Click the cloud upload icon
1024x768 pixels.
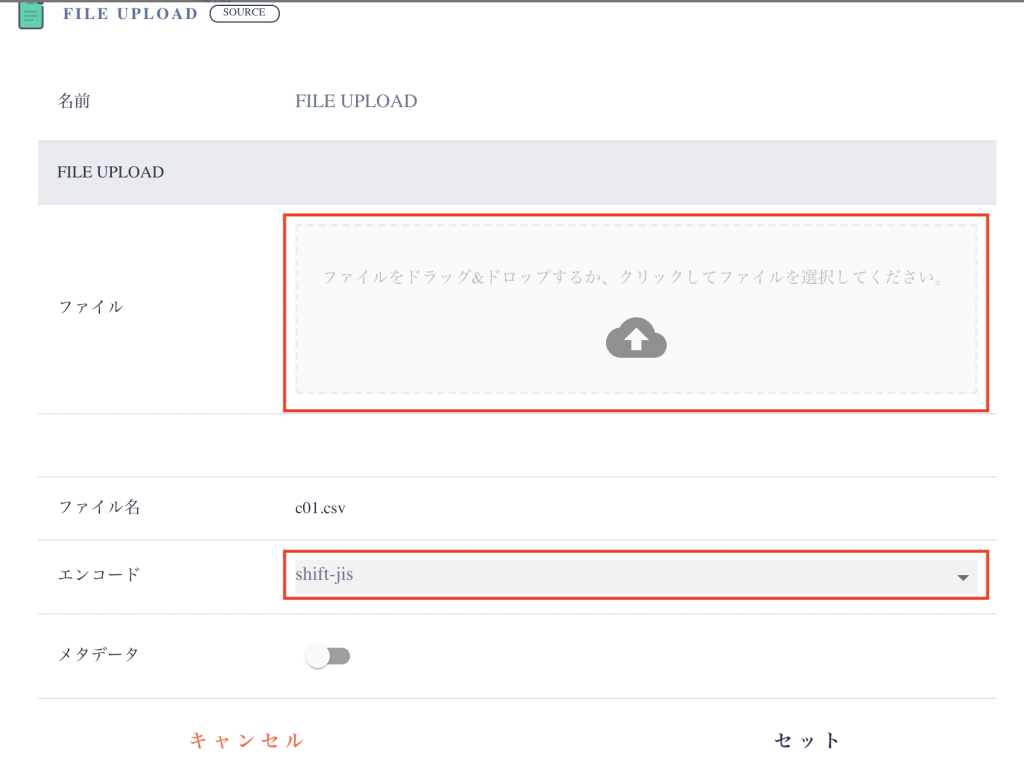pyautogui.click(x=636, y=339)
